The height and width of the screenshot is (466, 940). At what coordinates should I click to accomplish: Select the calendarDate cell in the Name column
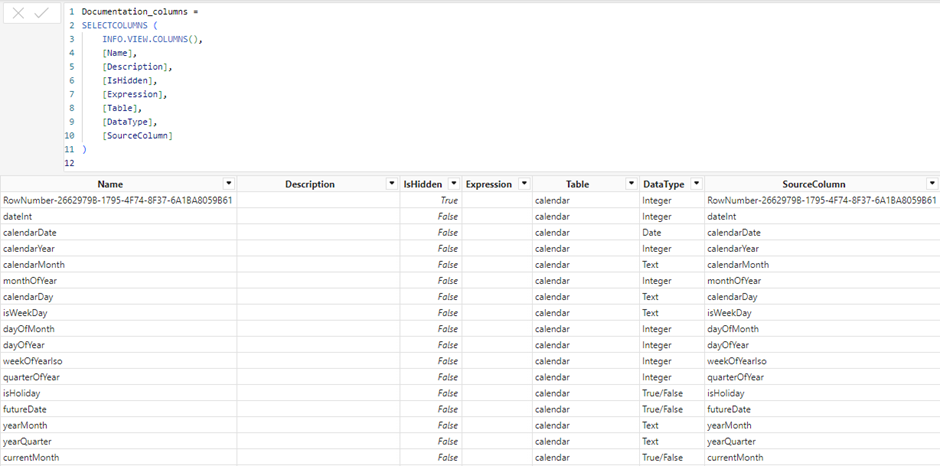pyautogui.click(x=30, y=232)
